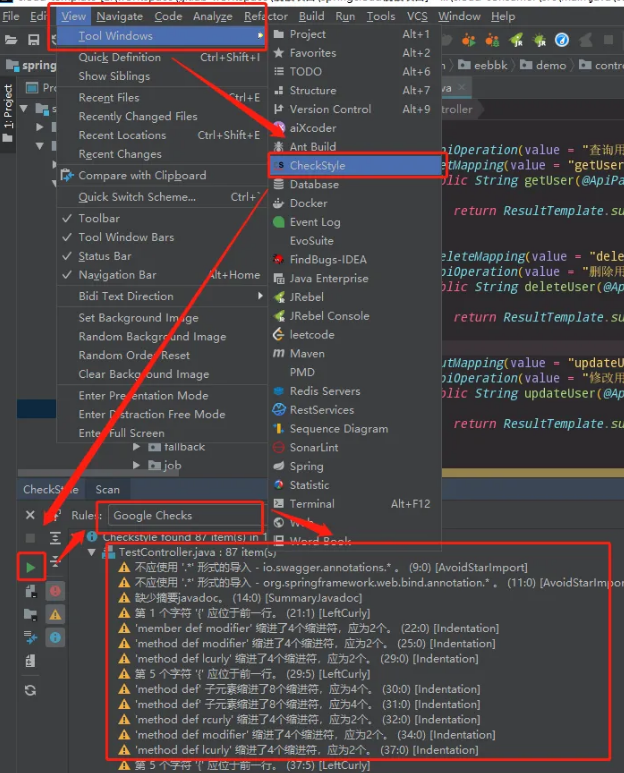Open the View menu

tap(73, 16)
